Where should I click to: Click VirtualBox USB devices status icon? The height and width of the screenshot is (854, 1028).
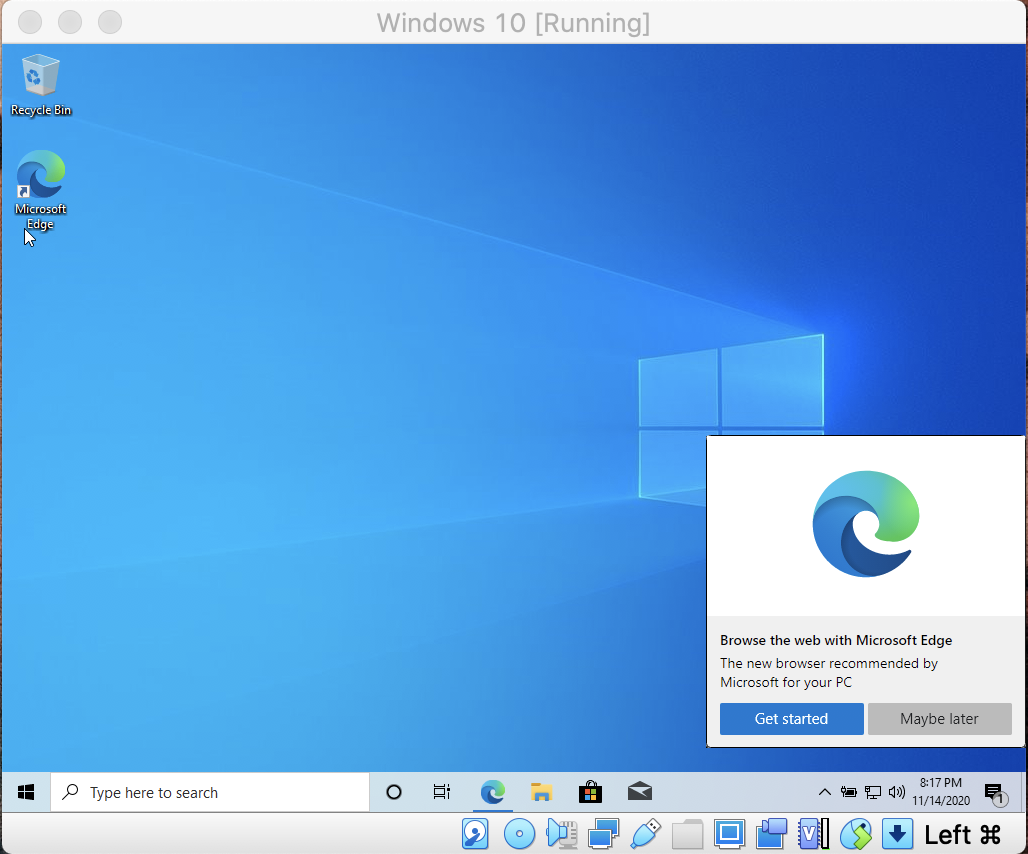coord(645,834)
